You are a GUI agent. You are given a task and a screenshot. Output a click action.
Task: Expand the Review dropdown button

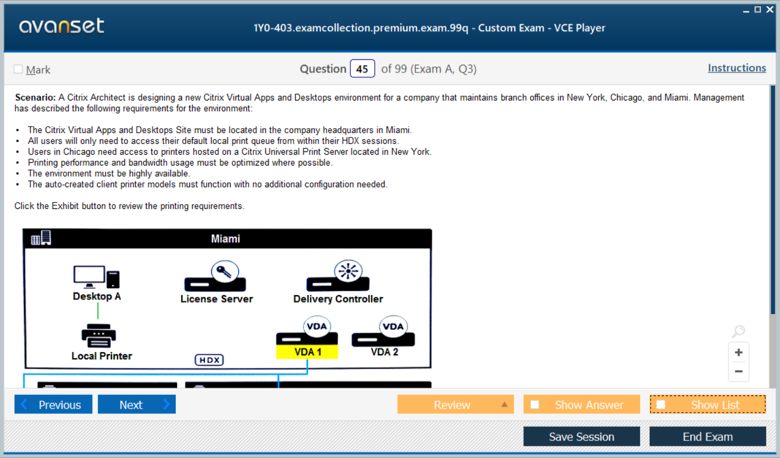(x=455, y=404)
